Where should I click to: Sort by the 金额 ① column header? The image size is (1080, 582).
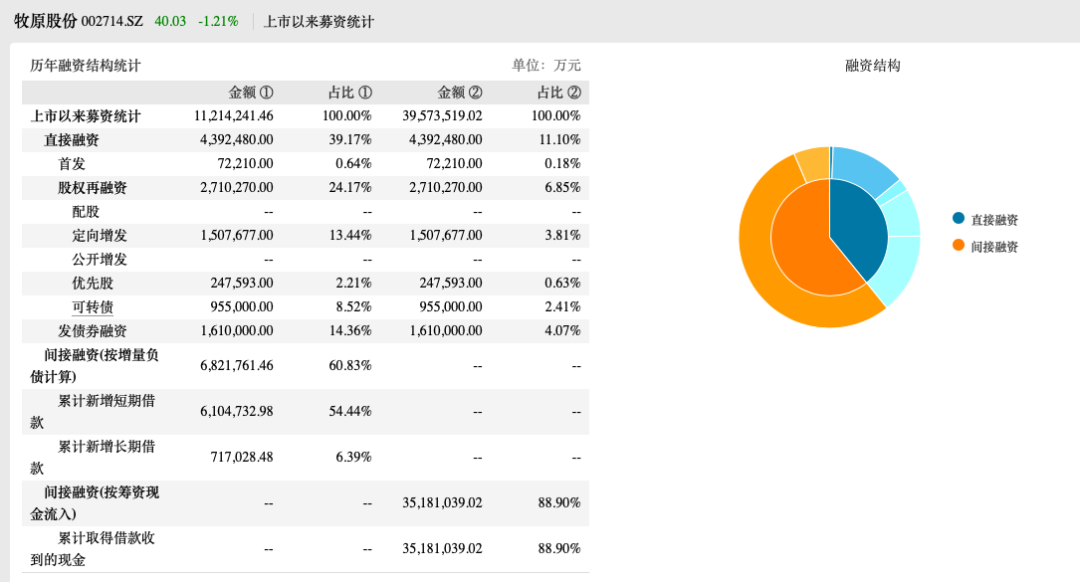pyautogui.click(x=251, y=92)
